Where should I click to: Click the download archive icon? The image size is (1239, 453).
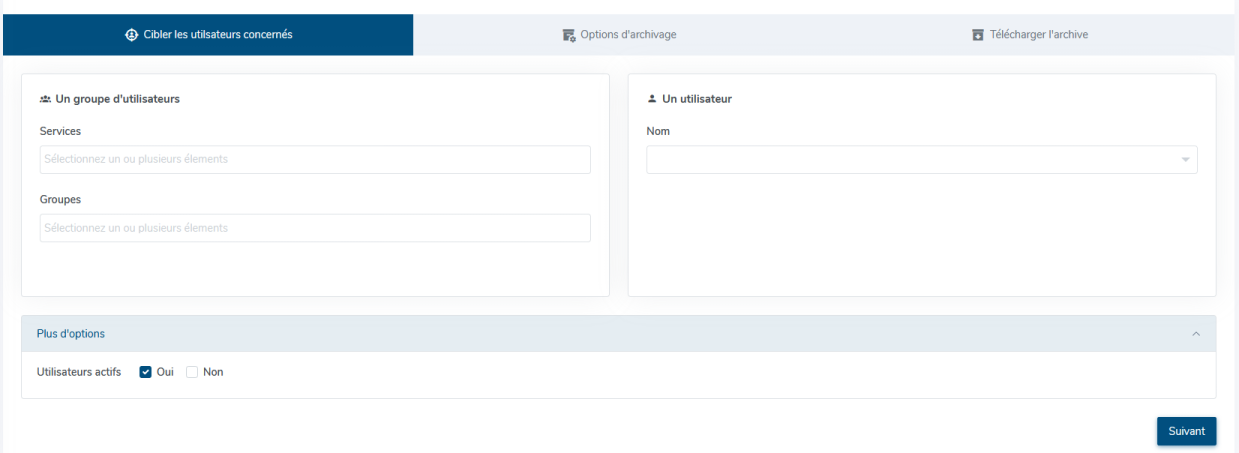pyautogui.click(x=978, y=35)
